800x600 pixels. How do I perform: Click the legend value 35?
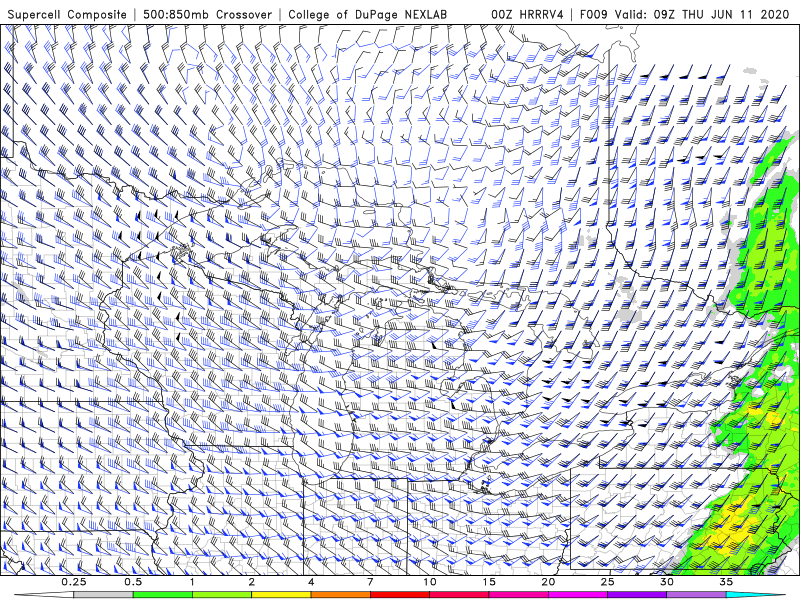pyautogui.click(x=726, y=582)
